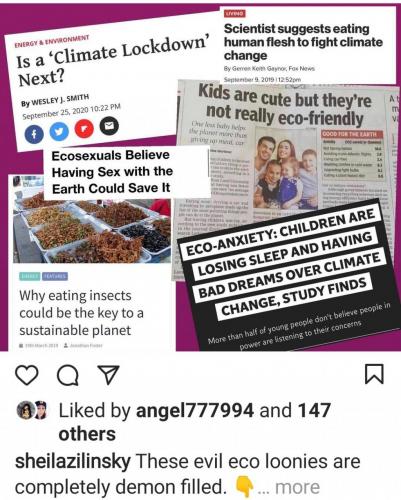
Task: Click the red LIVING category tag
Action: [235, 14]
